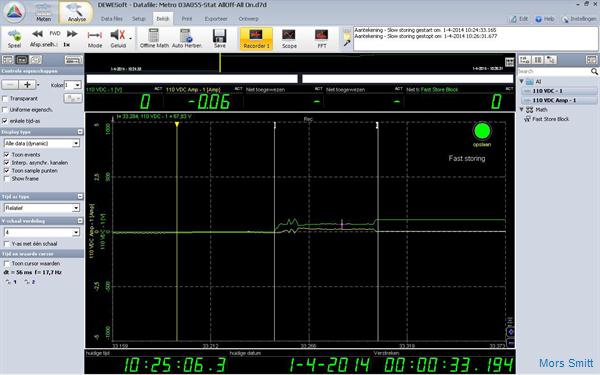The height and width of the screenshot is (375, 600).
Task: Open the Geluid dropdown arrow
Action: 130,38
